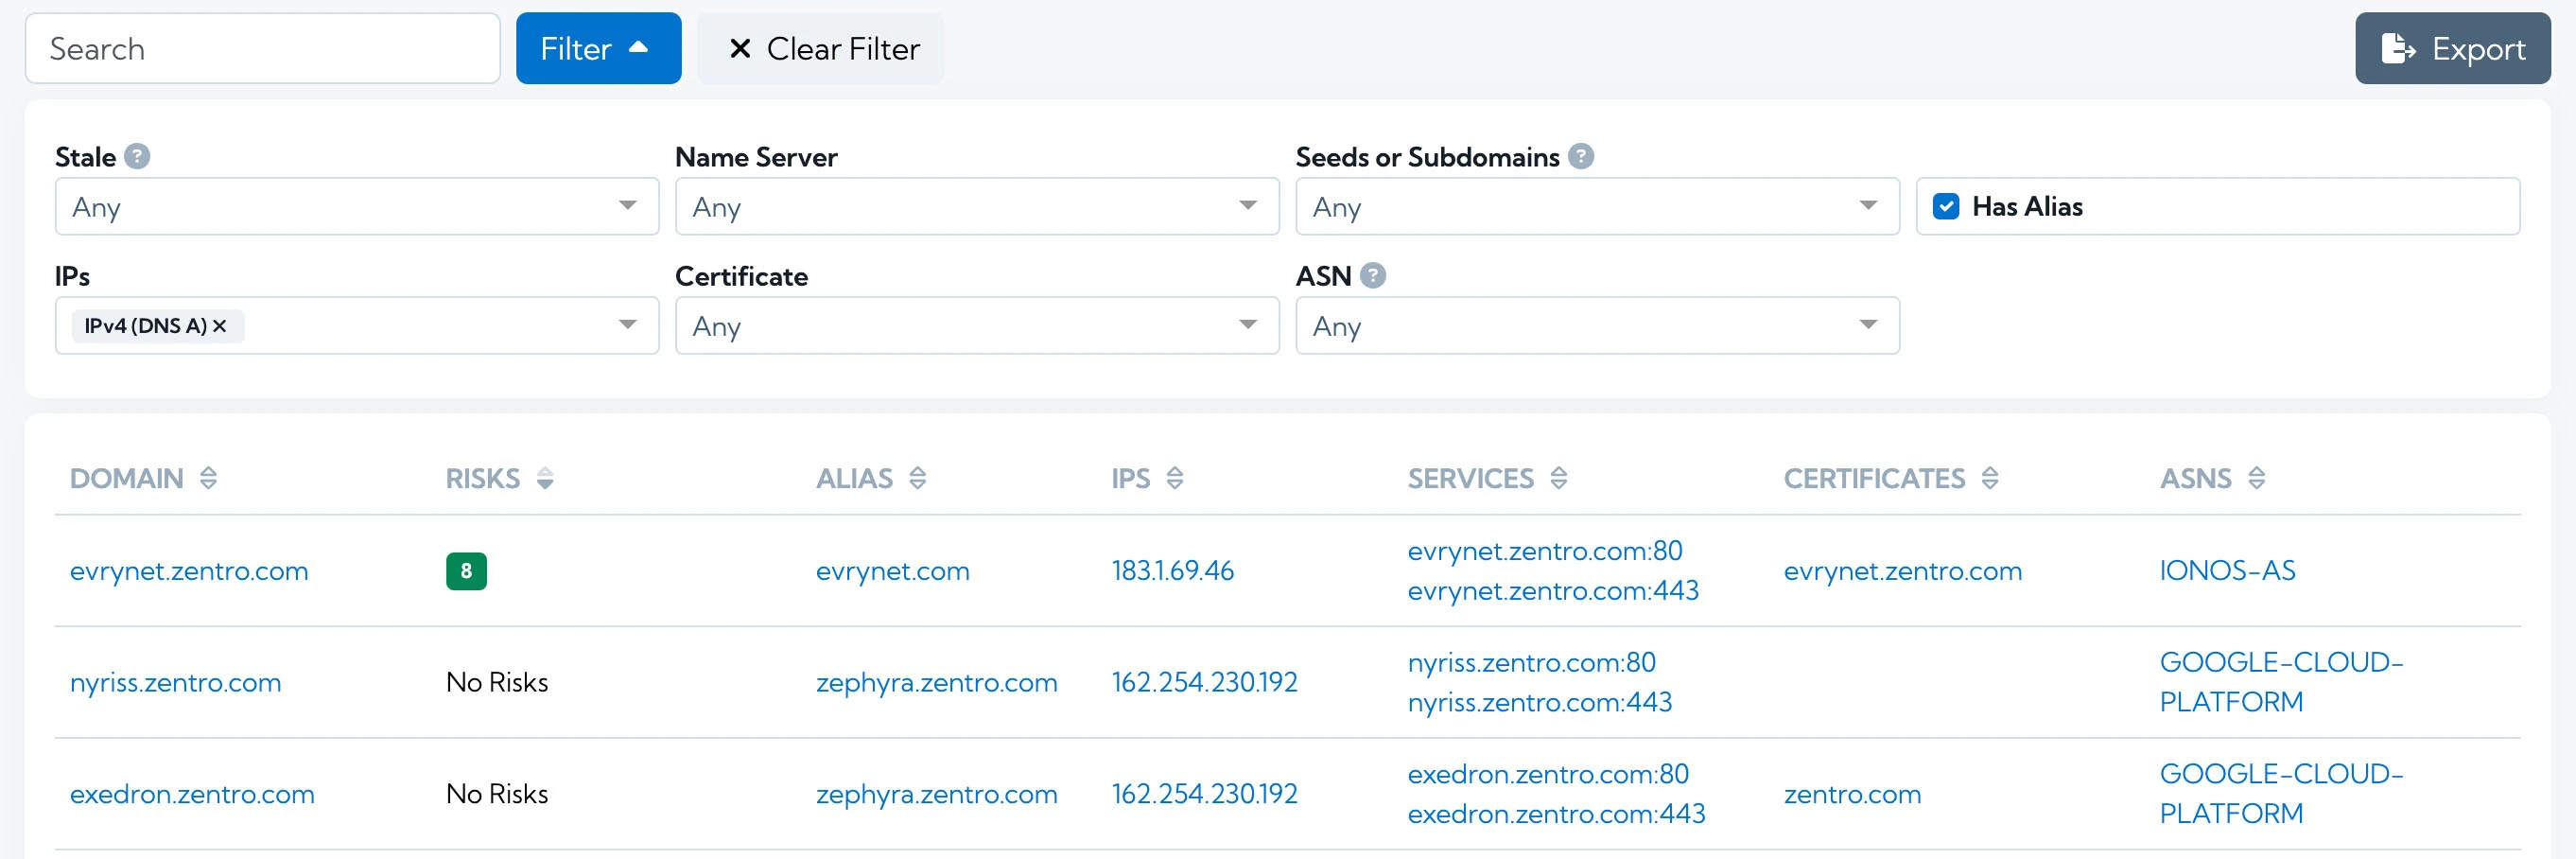The width and height of the screenshot is (2576, 859).
Task: Click the Stale help question-mark icon
Action: tap(137, 157)
